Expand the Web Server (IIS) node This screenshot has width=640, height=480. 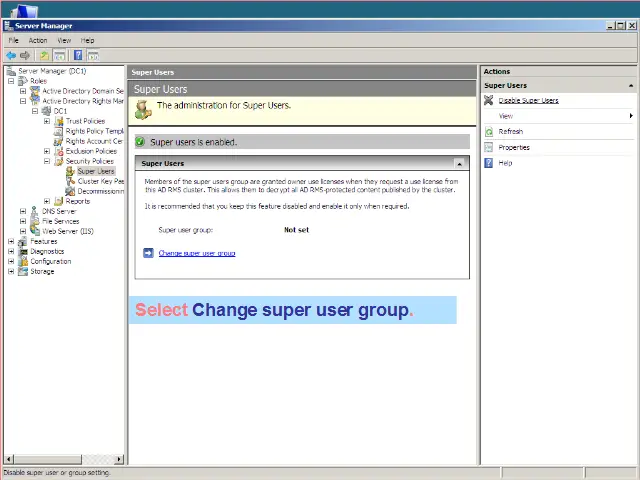23,231
